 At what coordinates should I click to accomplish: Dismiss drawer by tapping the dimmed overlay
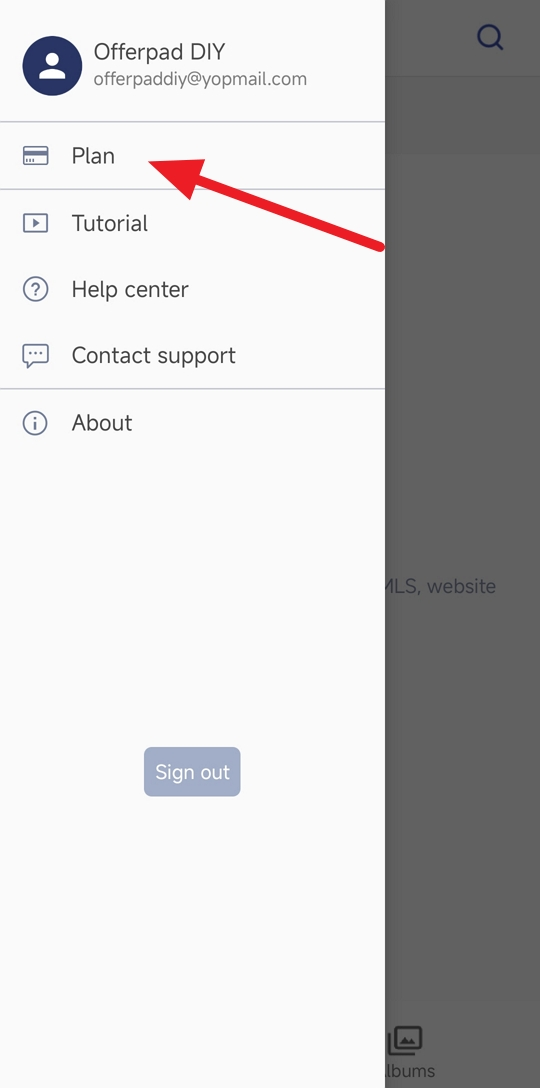[x=462, y=416]
